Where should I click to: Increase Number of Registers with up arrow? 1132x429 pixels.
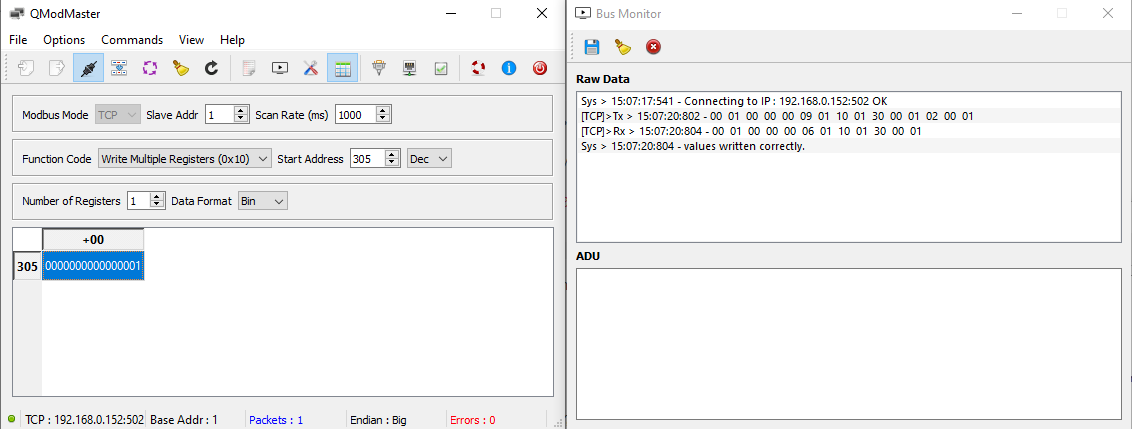click(157, 197)
